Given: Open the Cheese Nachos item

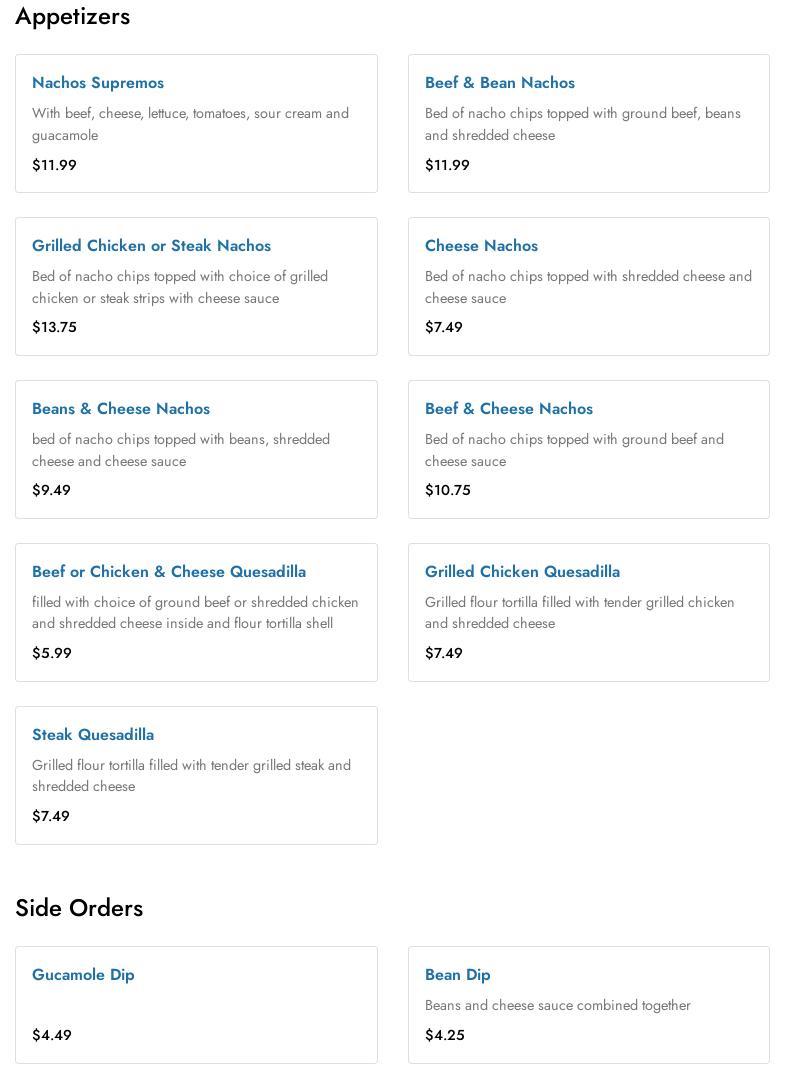Looking at the screenshot, I should coord(481,246).
